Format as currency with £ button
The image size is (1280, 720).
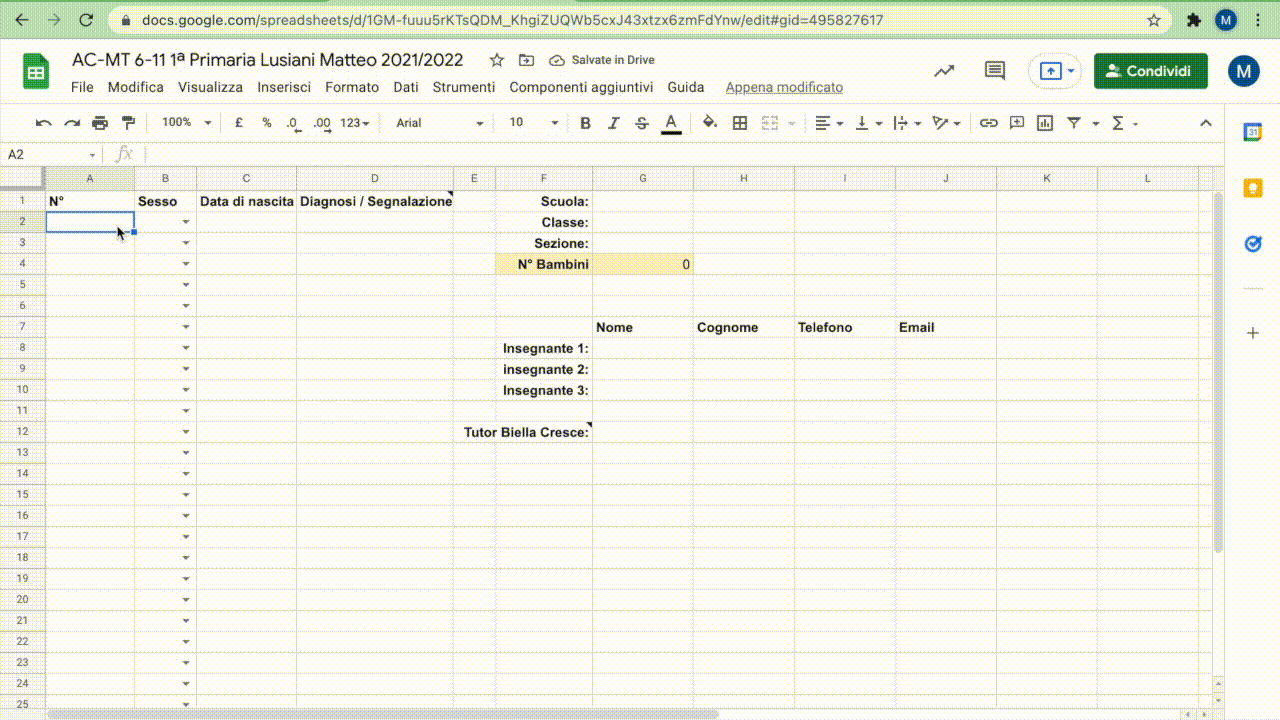tap(239, 123)
